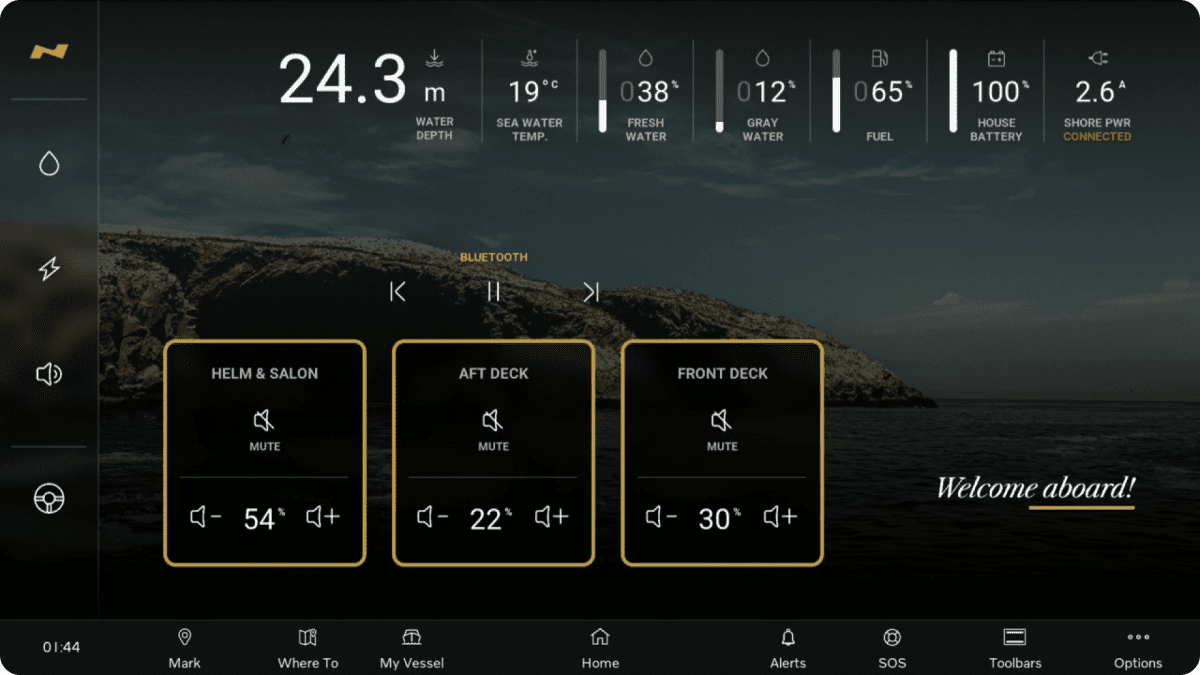Open the water tanks sidebar icon
1200x675 pixels.
pyautogui.click(x=49, y=164)
